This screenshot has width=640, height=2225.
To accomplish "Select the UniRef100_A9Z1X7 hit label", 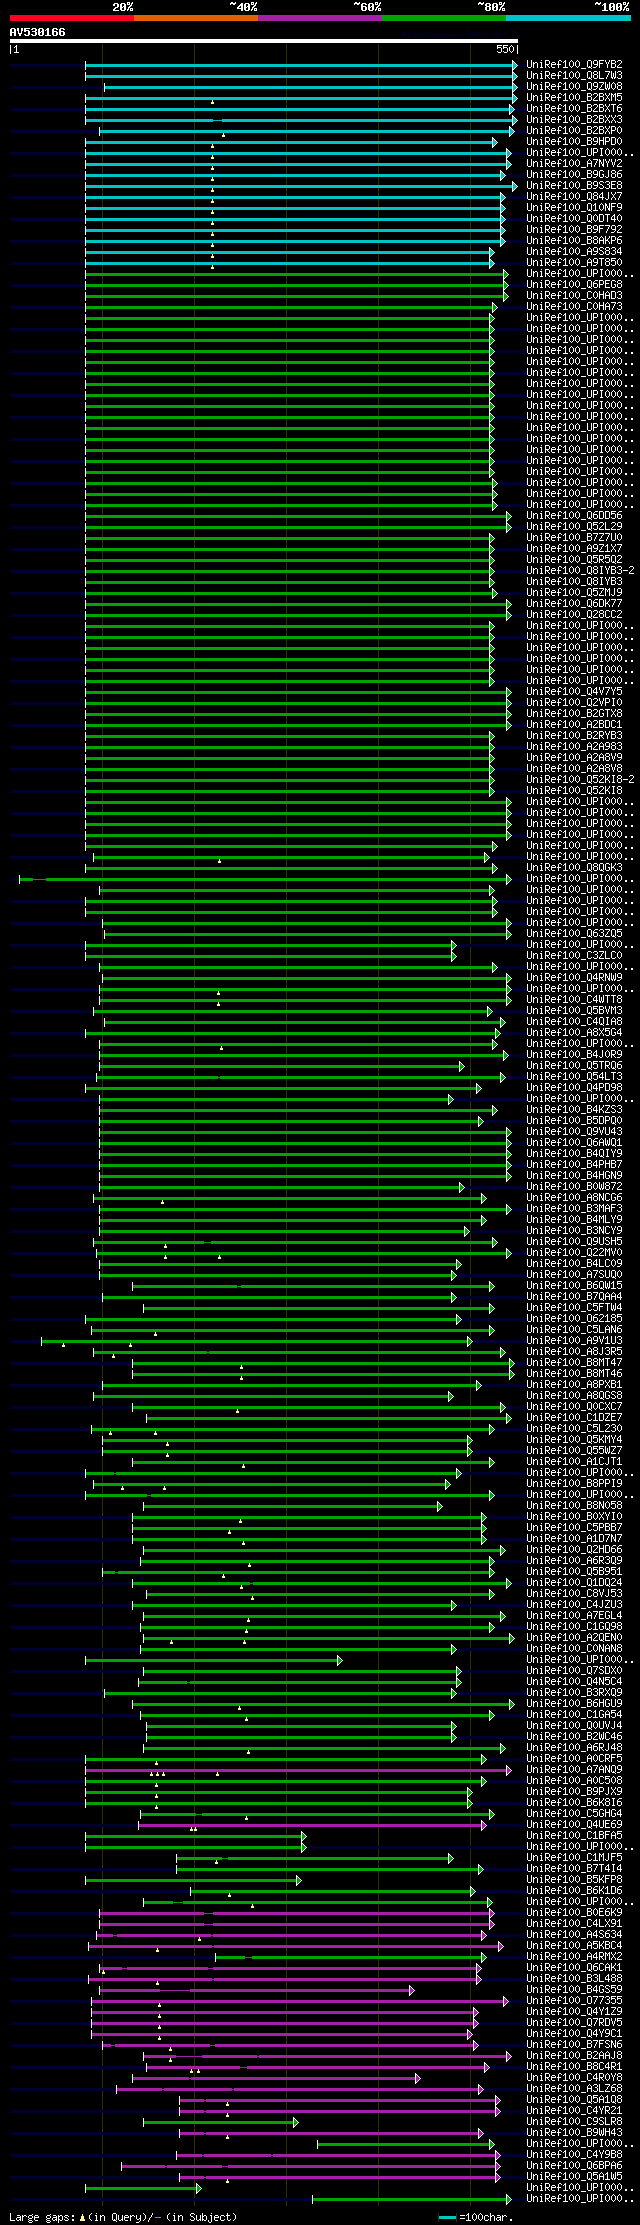I will [x=574, y=548].
